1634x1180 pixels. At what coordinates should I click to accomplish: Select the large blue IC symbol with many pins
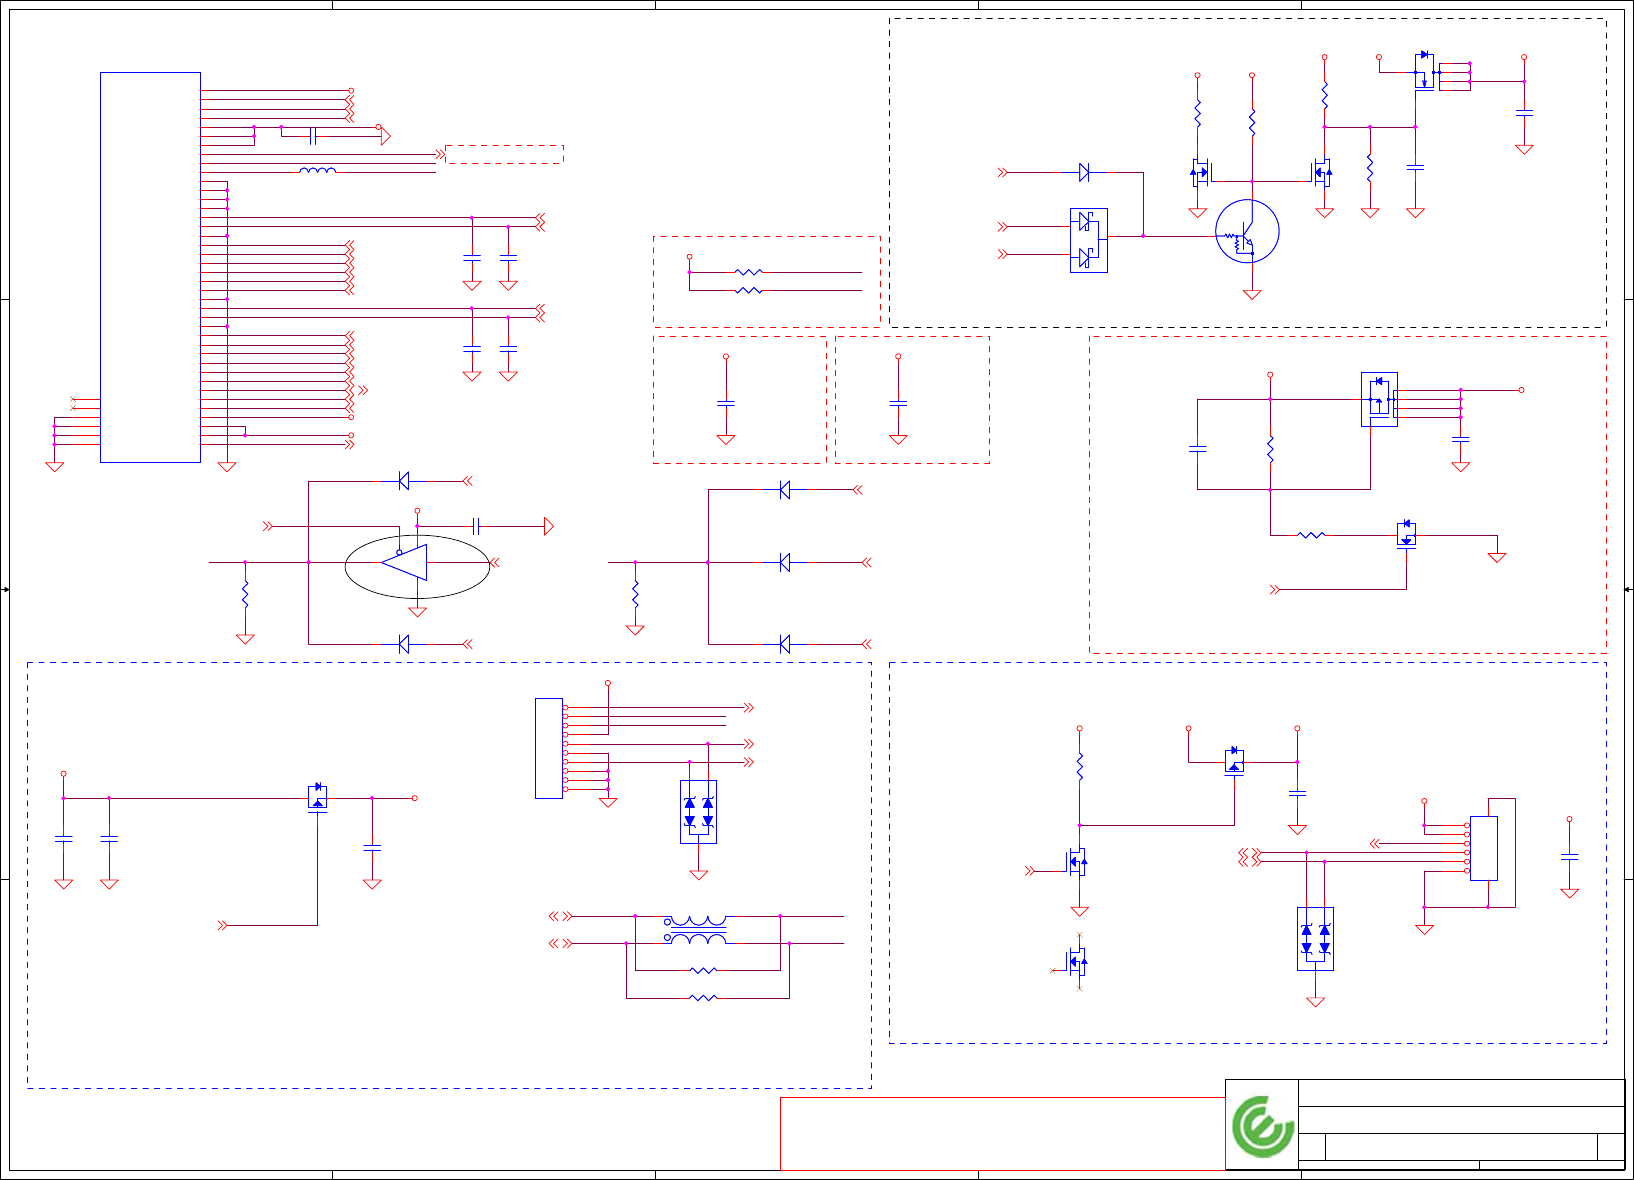point(150,267)
